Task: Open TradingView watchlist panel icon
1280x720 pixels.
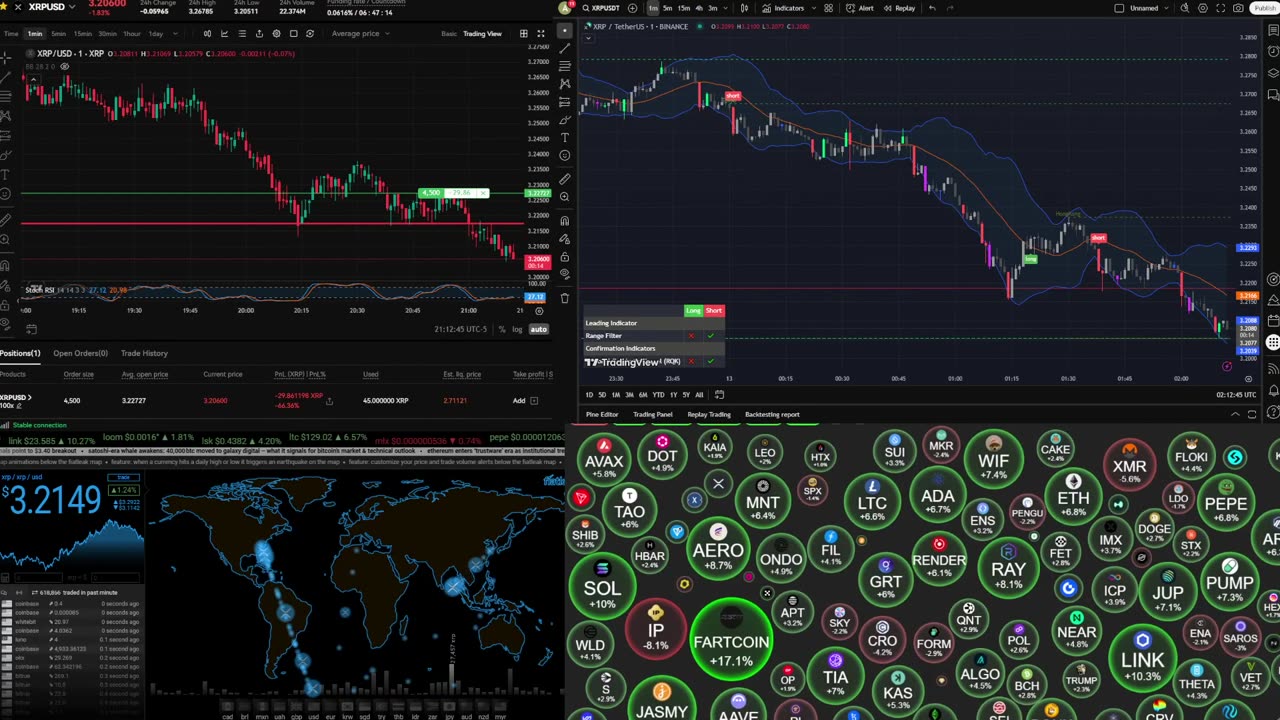Action: pyautogui.click(x=1273, y=31)
